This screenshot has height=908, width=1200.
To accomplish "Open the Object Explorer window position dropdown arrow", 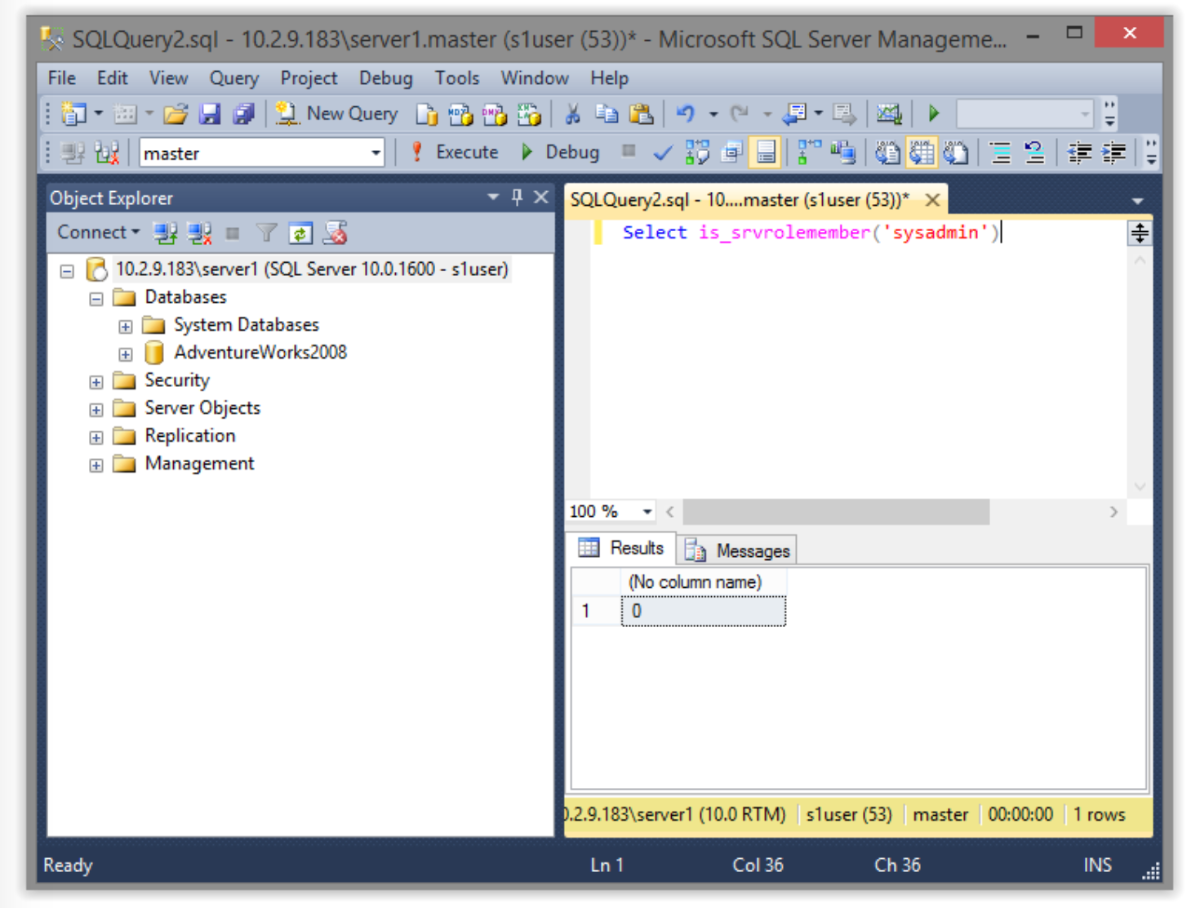I will (493, 197).
